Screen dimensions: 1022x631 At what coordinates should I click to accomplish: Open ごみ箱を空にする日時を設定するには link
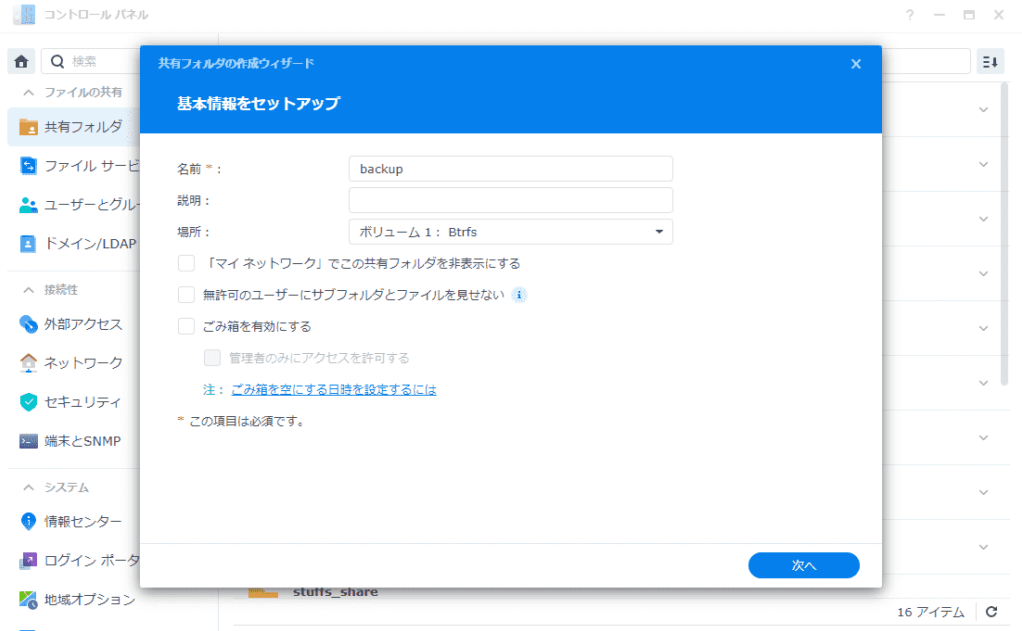pos(333,390)
